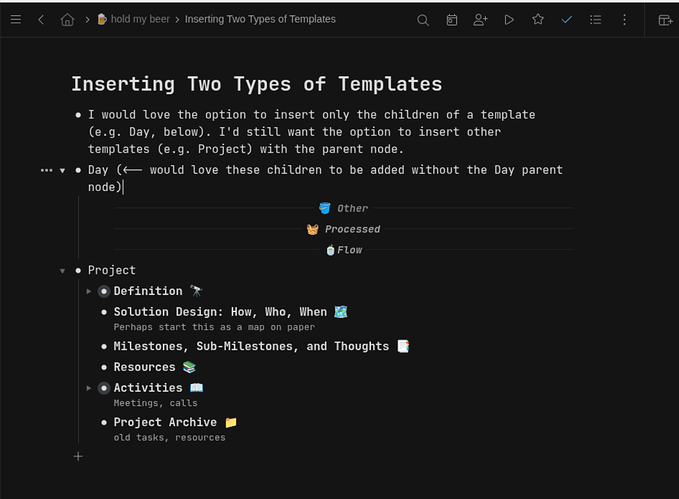
Task: Open the three-dot node menu beside Day
Action: (x=46, y=170)
